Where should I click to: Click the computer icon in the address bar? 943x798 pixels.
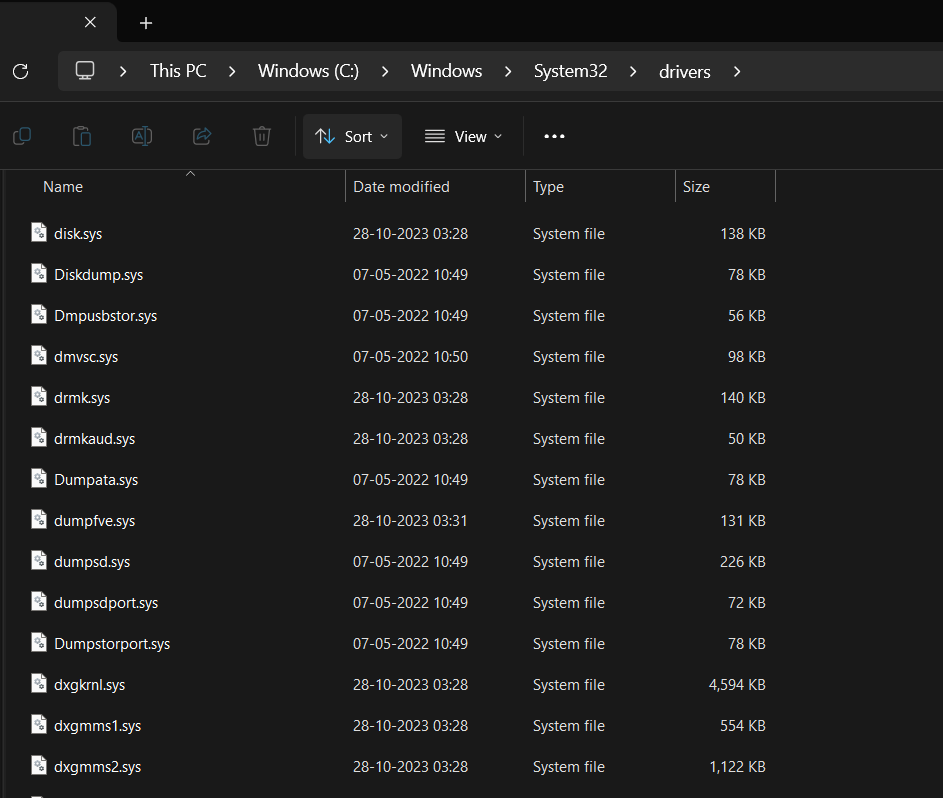pos(85,71)
